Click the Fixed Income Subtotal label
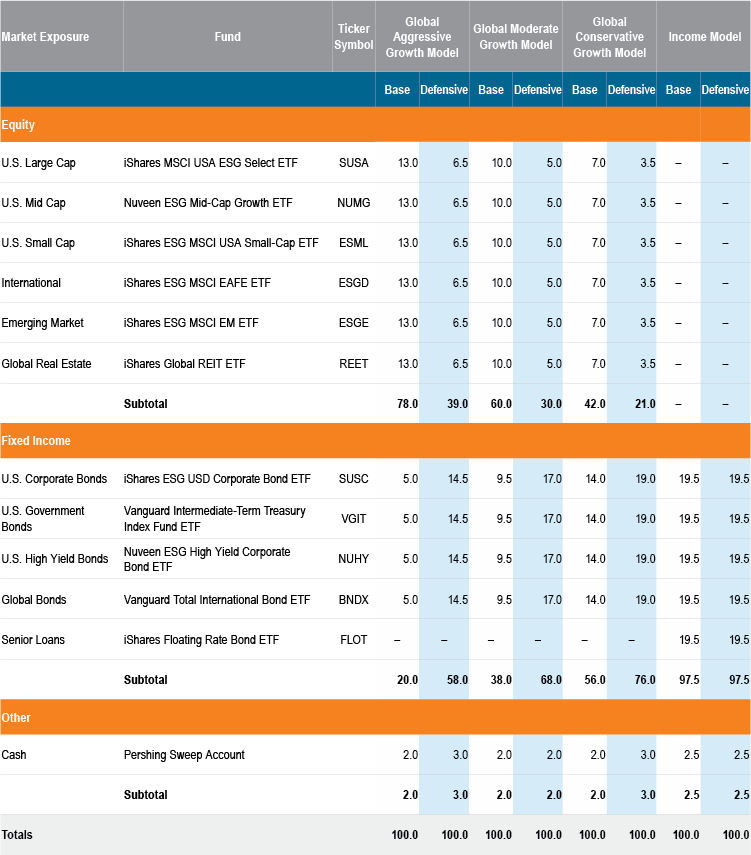The width and height of the screenshot is (751, 855). (146, 680)
